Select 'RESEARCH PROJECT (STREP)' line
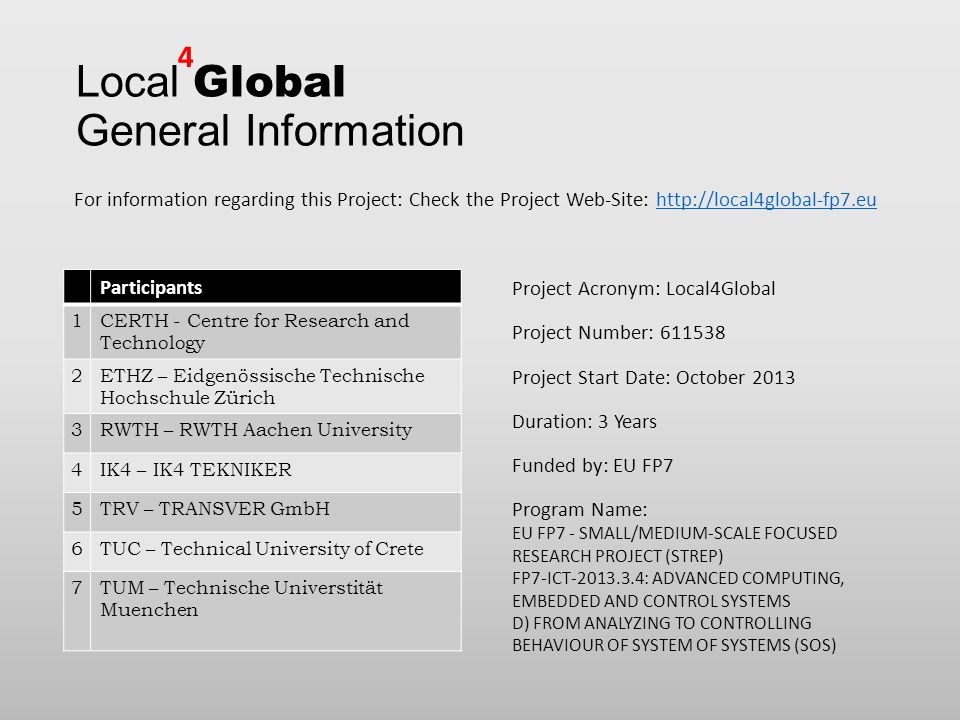This screenshot has width=960, height=720. (617, 556)
